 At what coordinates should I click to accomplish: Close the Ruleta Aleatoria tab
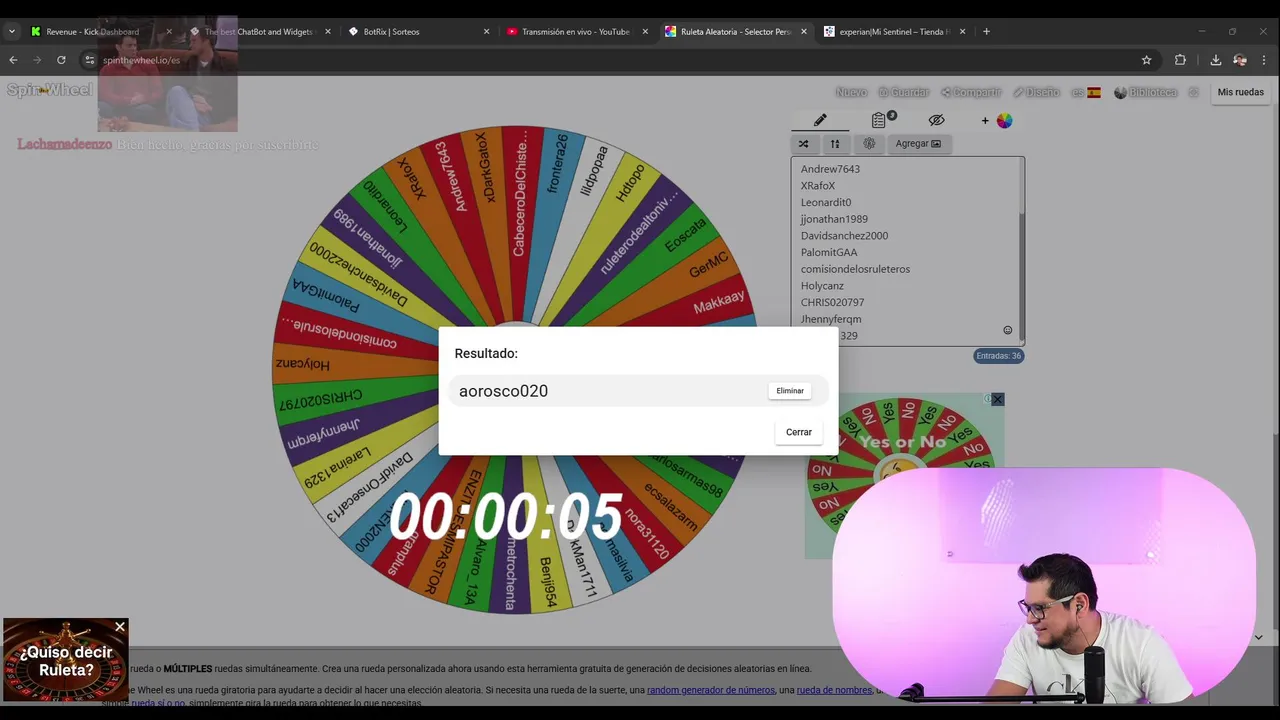[x=803, y=32]
